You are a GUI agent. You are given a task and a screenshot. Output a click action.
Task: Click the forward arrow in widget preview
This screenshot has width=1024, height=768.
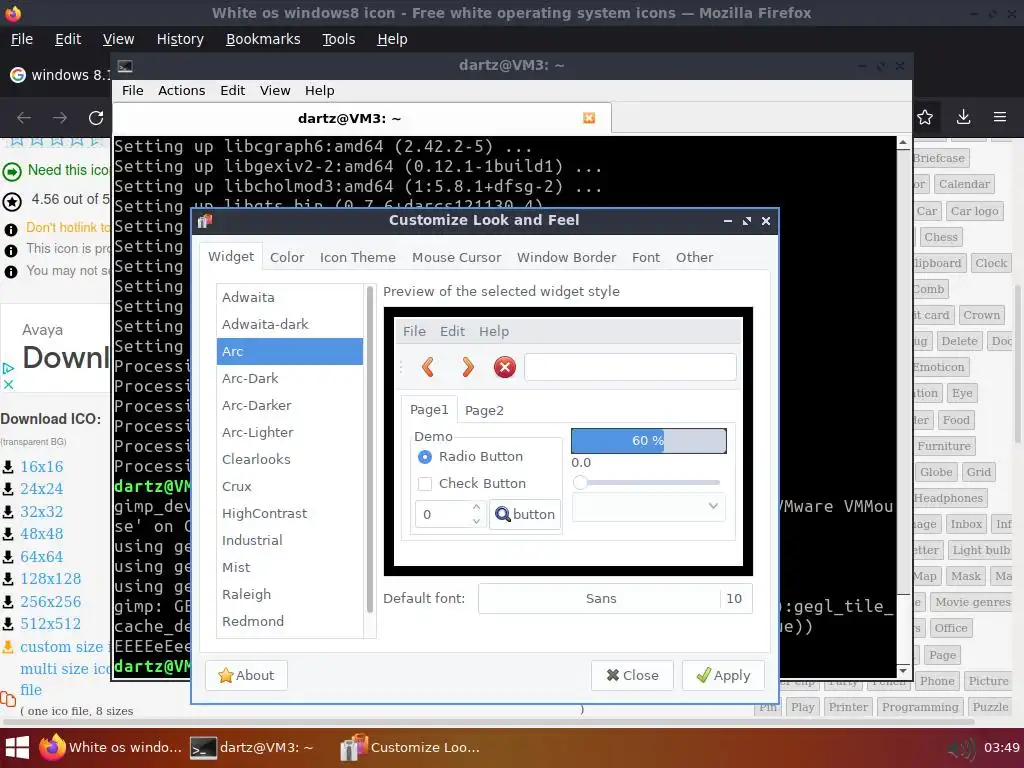point(468,367)
